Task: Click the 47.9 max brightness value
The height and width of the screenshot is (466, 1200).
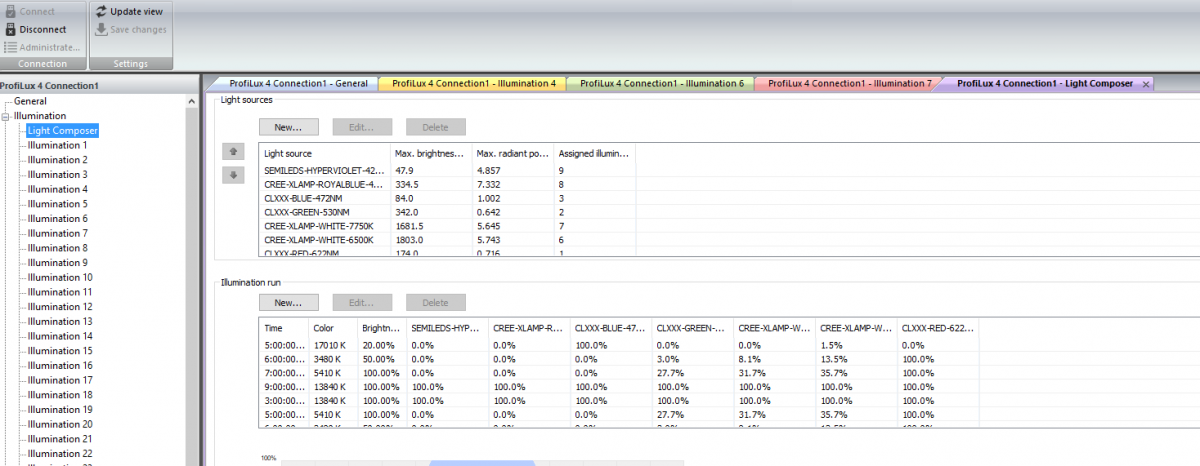Action: (x=404, y=171)
